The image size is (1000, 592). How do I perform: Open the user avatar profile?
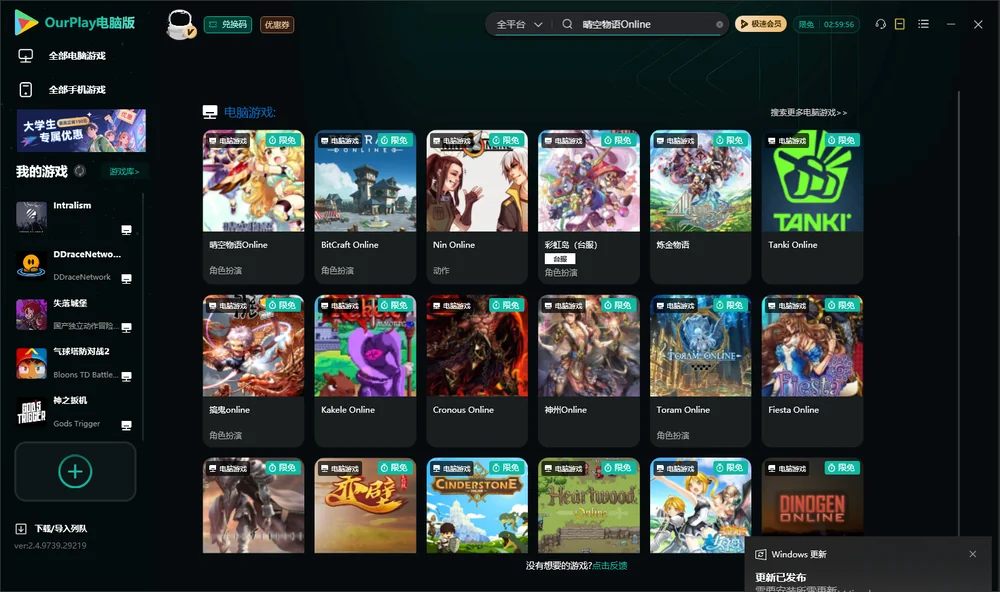[x=180, y=24]
